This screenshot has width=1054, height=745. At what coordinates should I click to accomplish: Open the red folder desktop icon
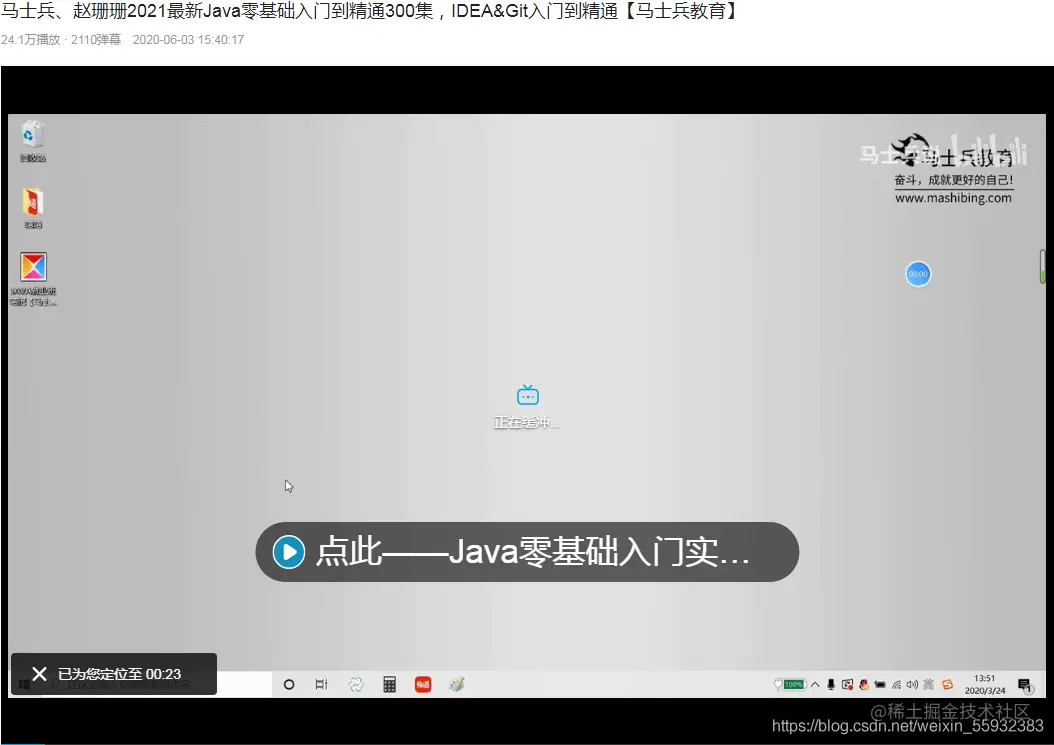click(x=32, y=208)
